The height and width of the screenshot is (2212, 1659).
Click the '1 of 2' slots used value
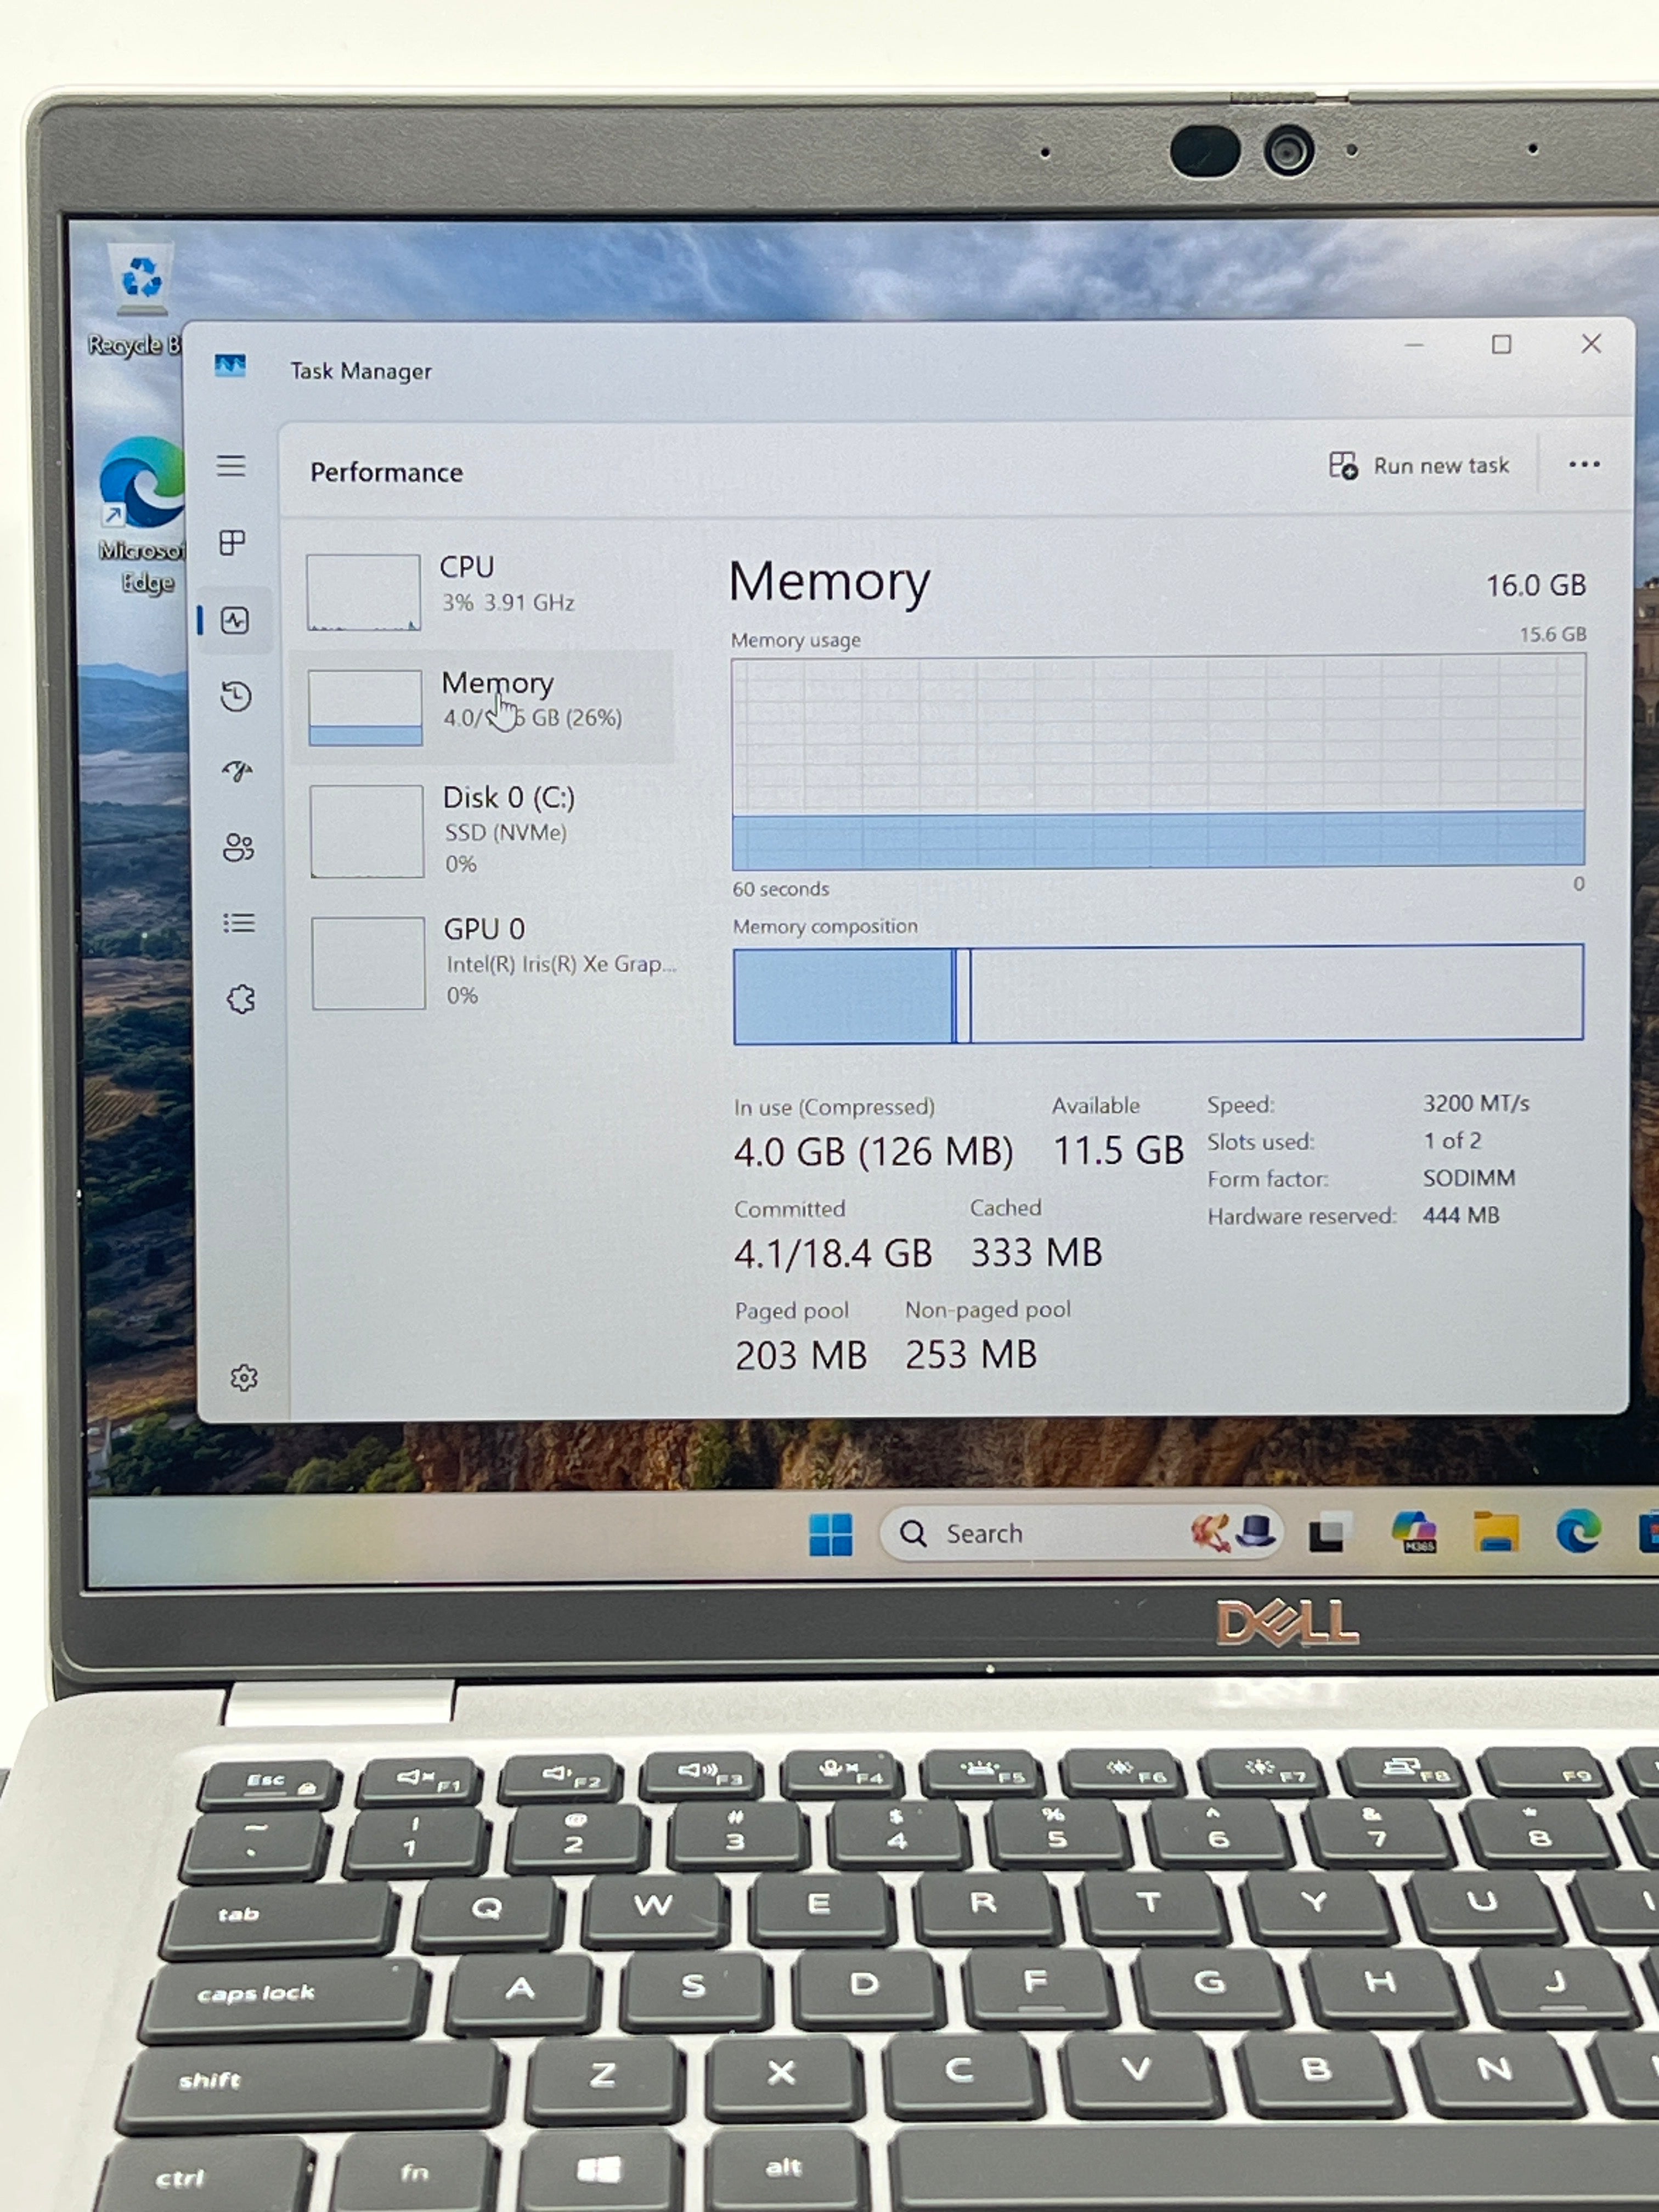[x=1452, y=1141]
